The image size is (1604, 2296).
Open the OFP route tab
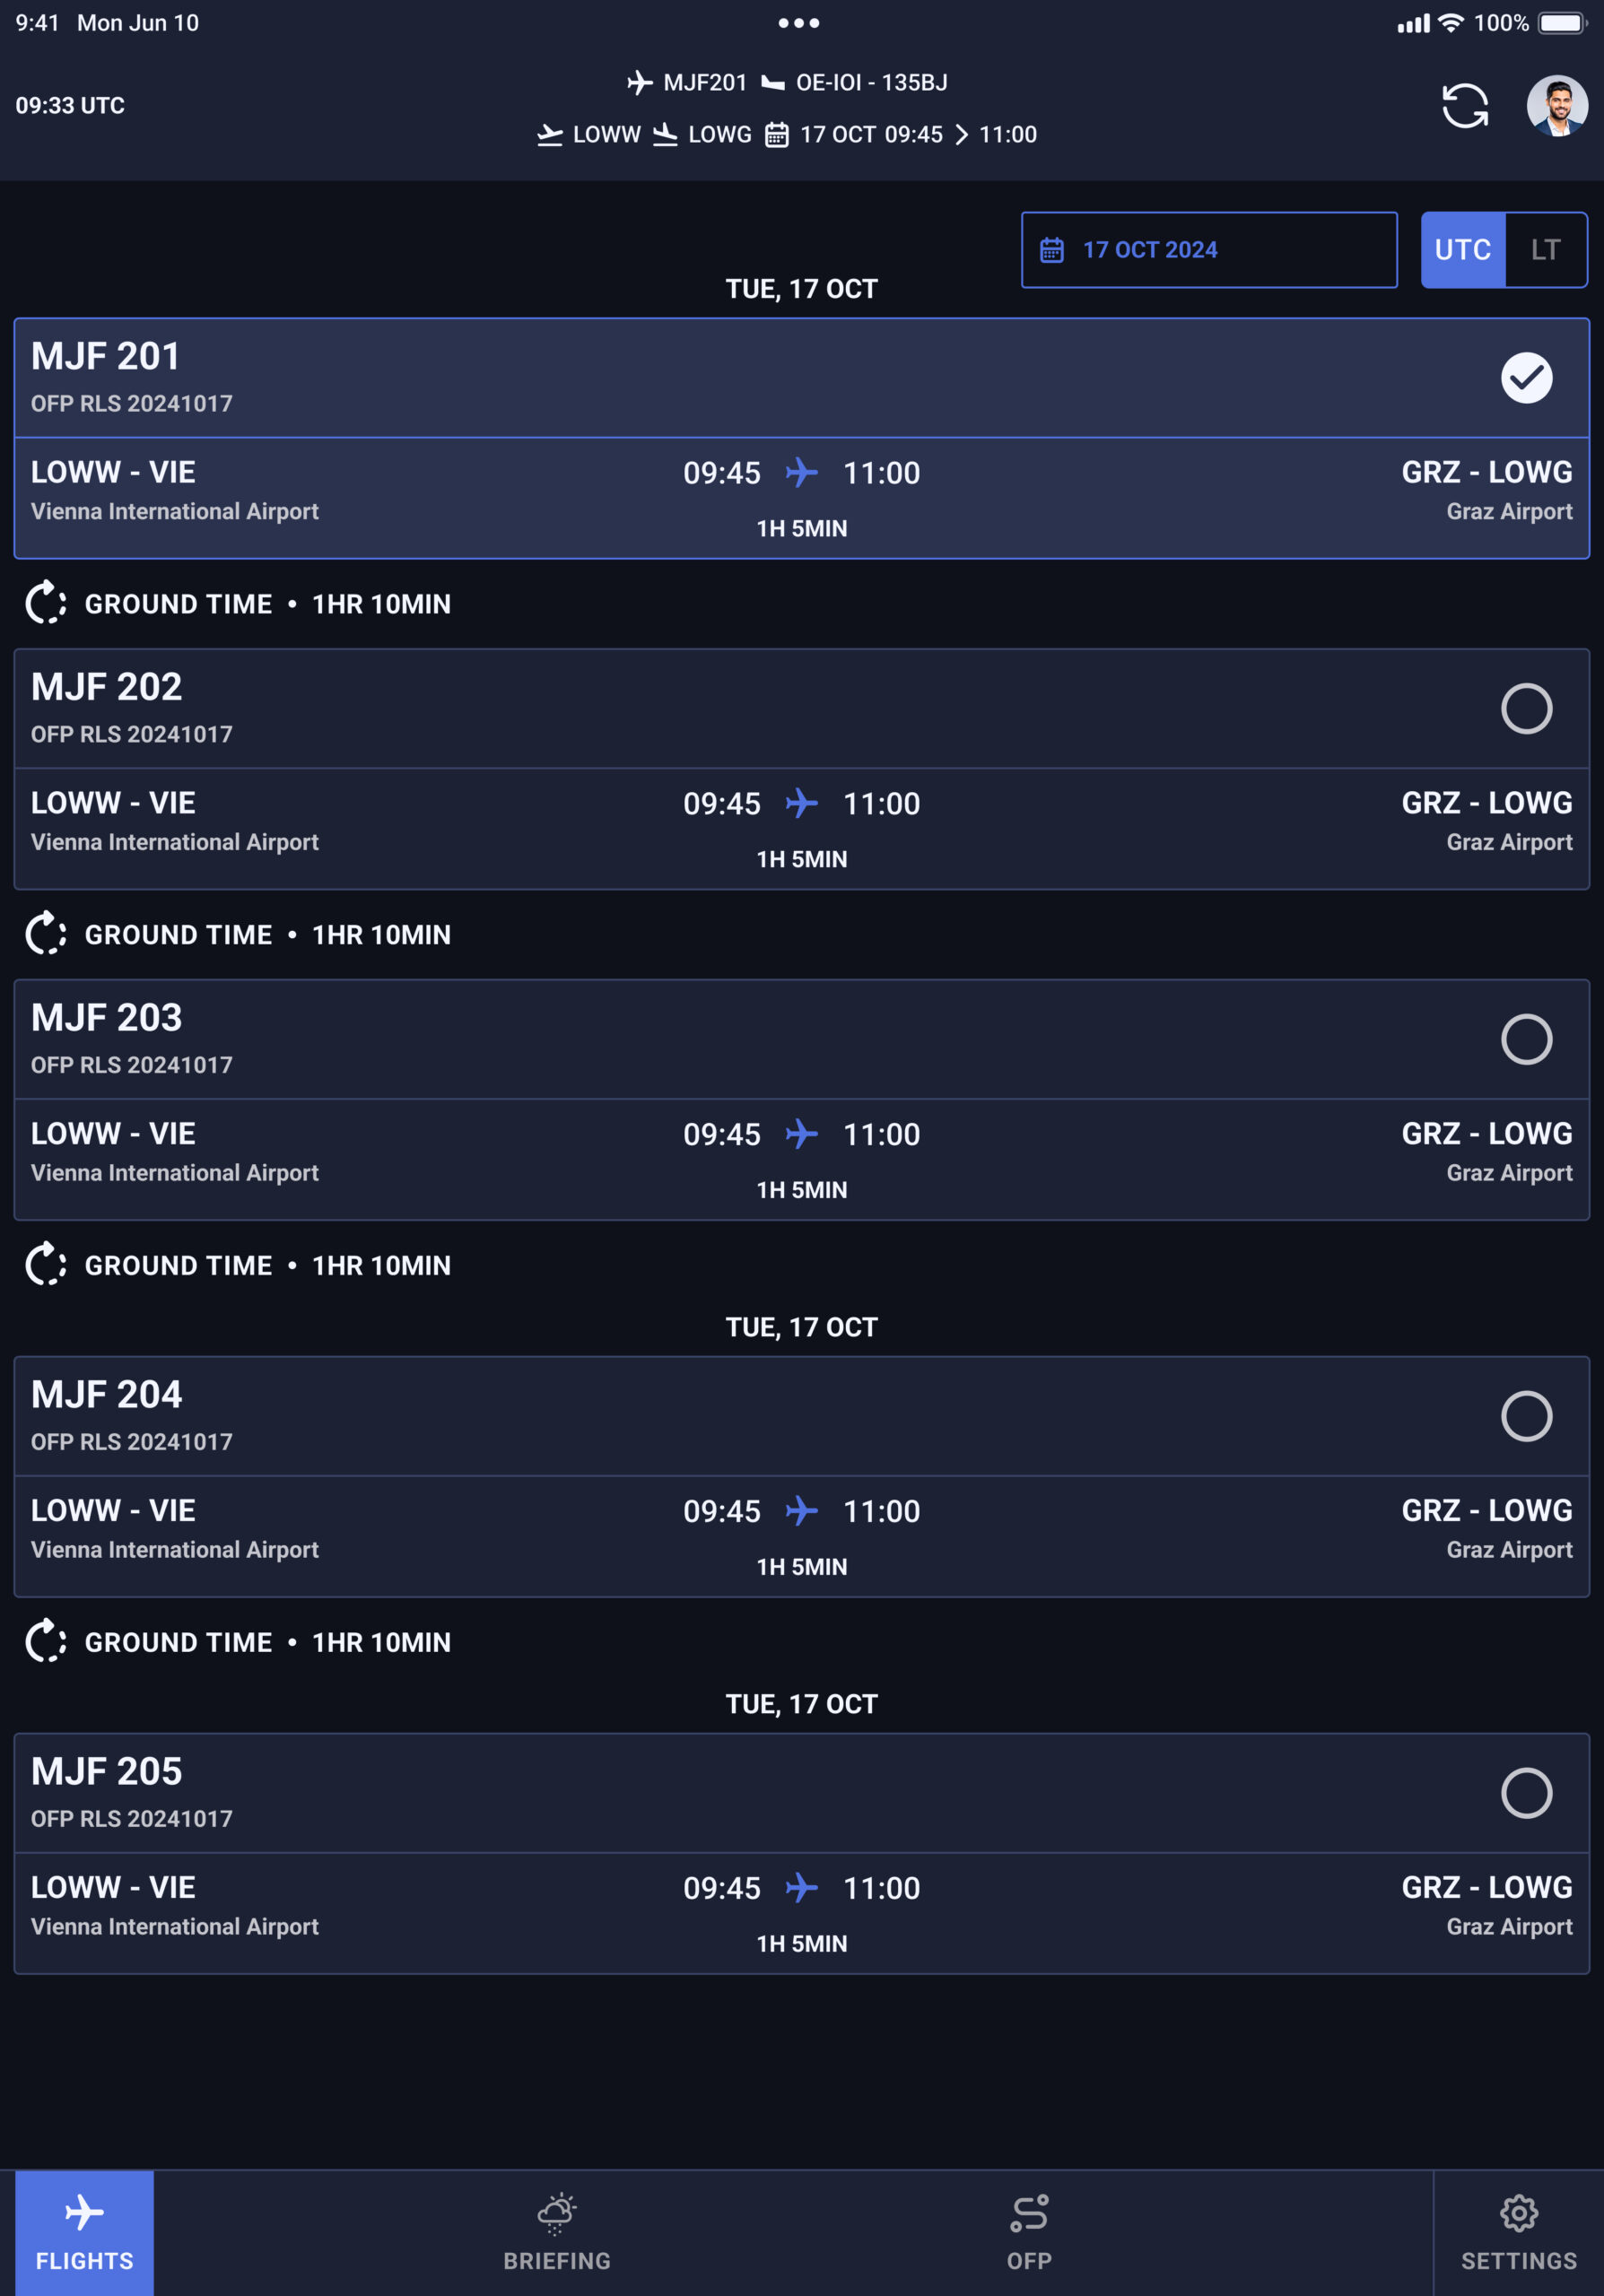1029,2232
